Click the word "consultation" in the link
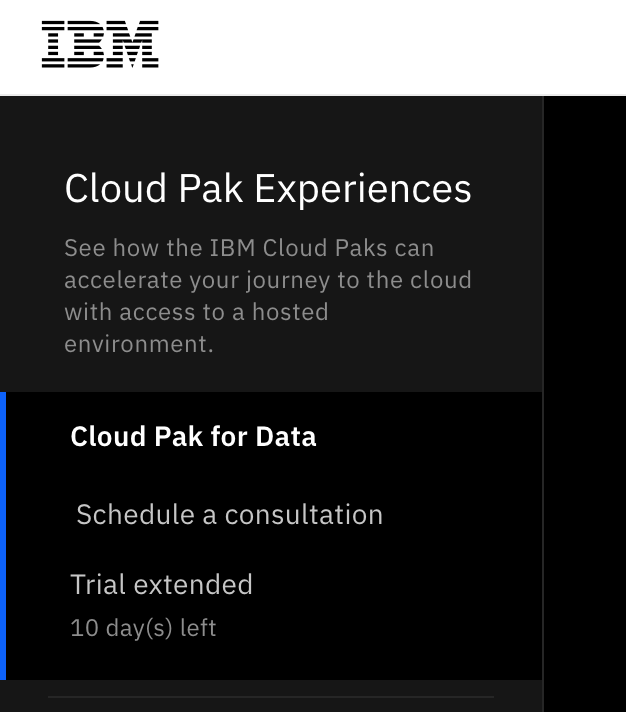 coord(303,515)
